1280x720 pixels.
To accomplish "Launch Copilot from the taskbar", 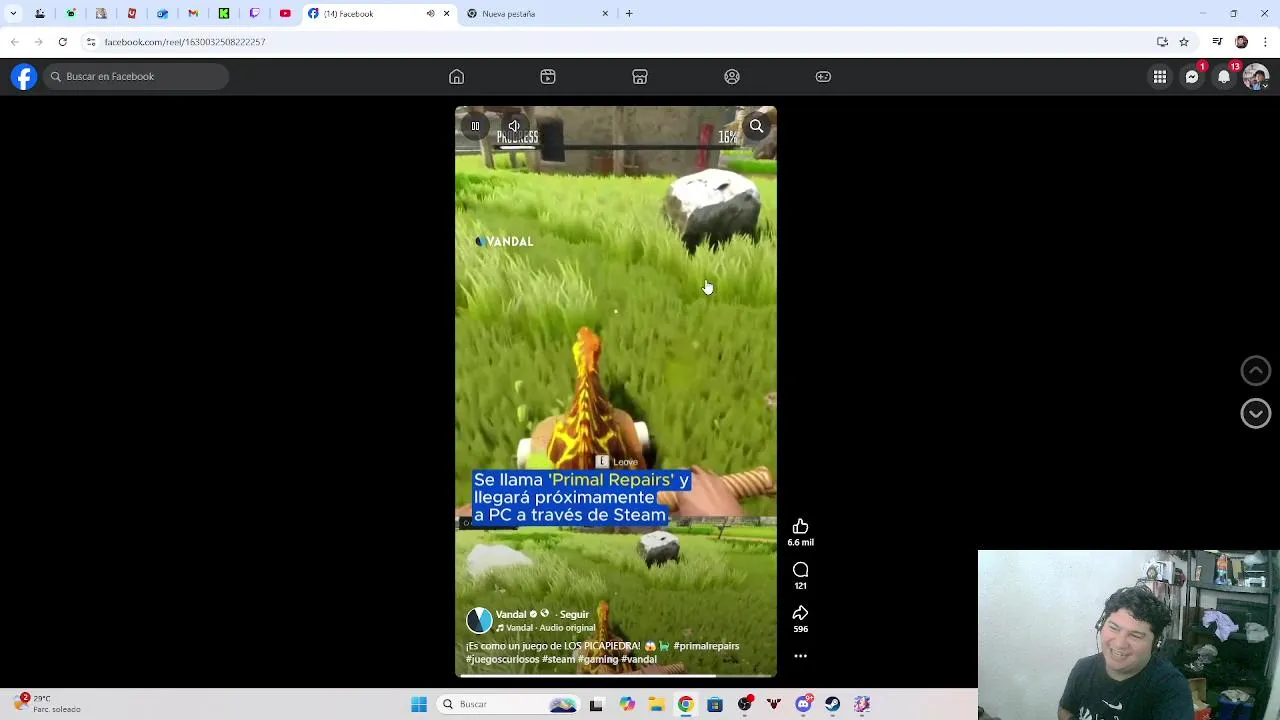I will click(627, 705).
